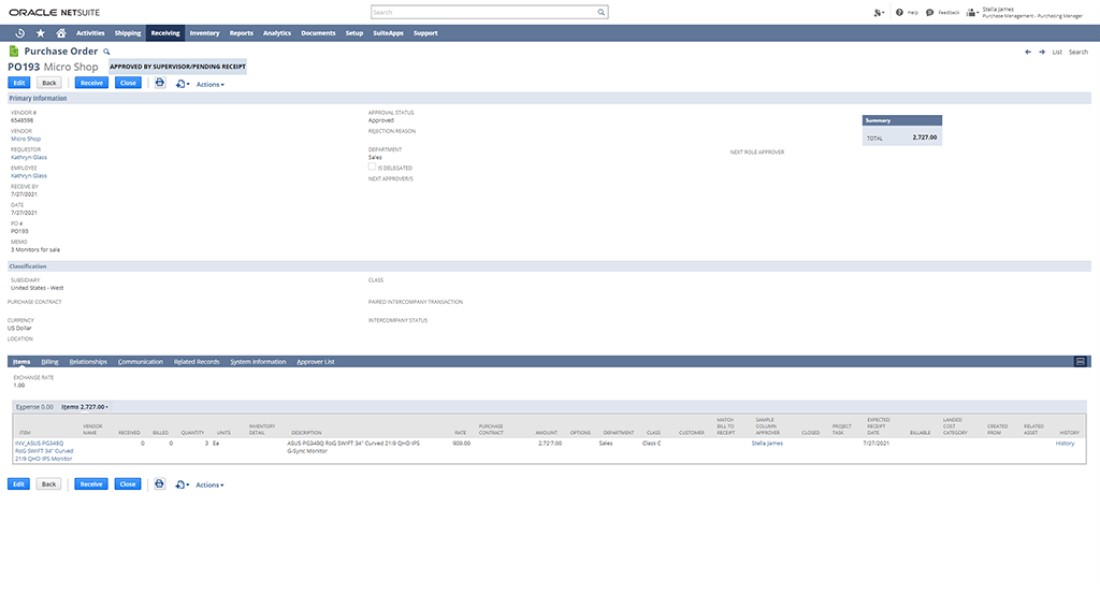Click the Help question mark icon

[x=900, y=13]
